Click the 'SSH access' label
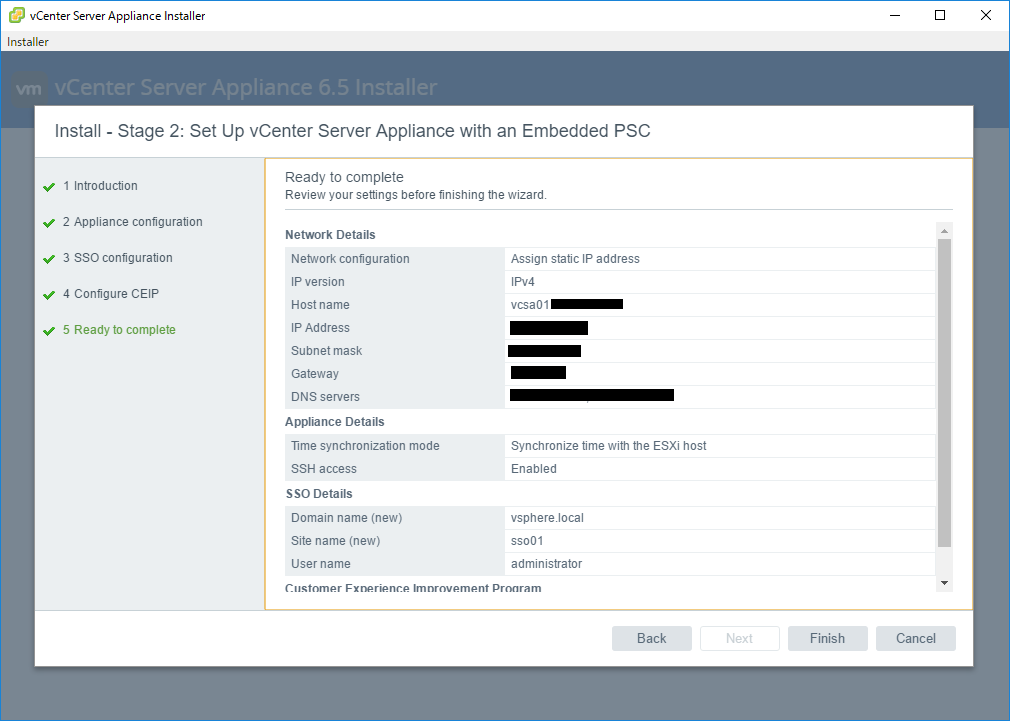This screenshot has height=721, width=1010. tap(323, 469)
